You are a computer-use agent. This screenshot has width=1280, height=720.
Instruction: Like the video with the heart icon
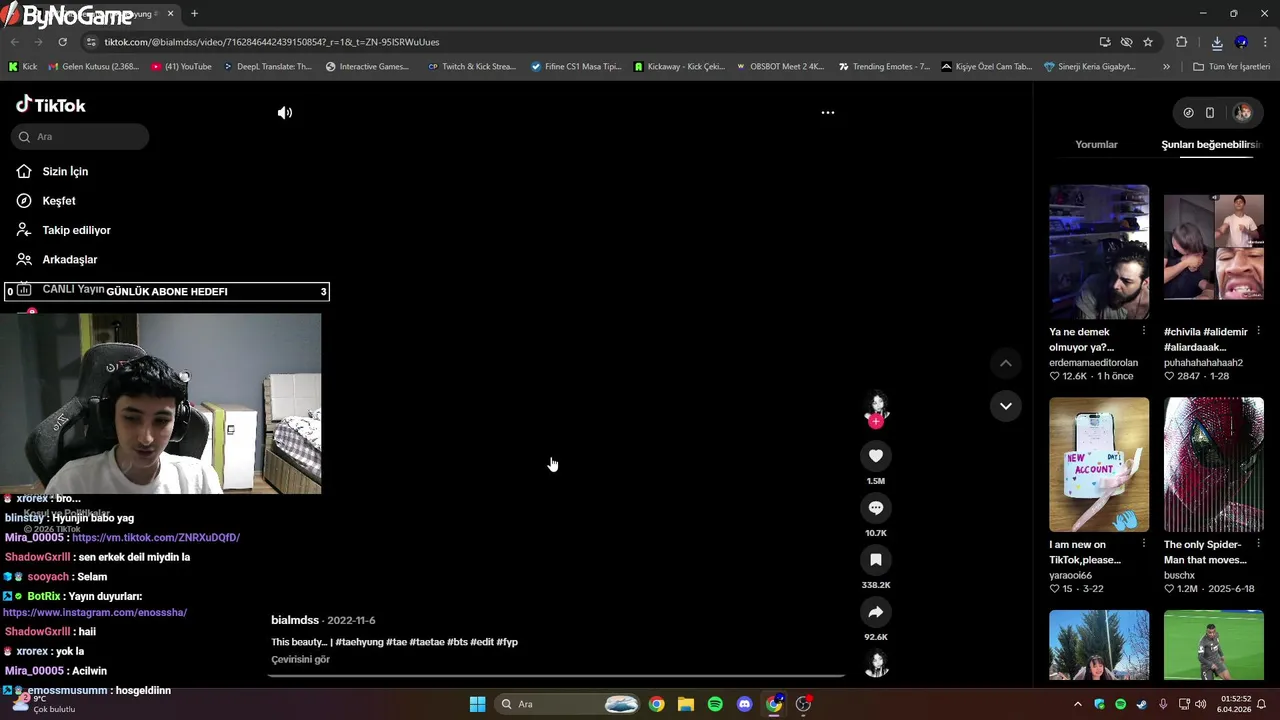tap(876, 456)
